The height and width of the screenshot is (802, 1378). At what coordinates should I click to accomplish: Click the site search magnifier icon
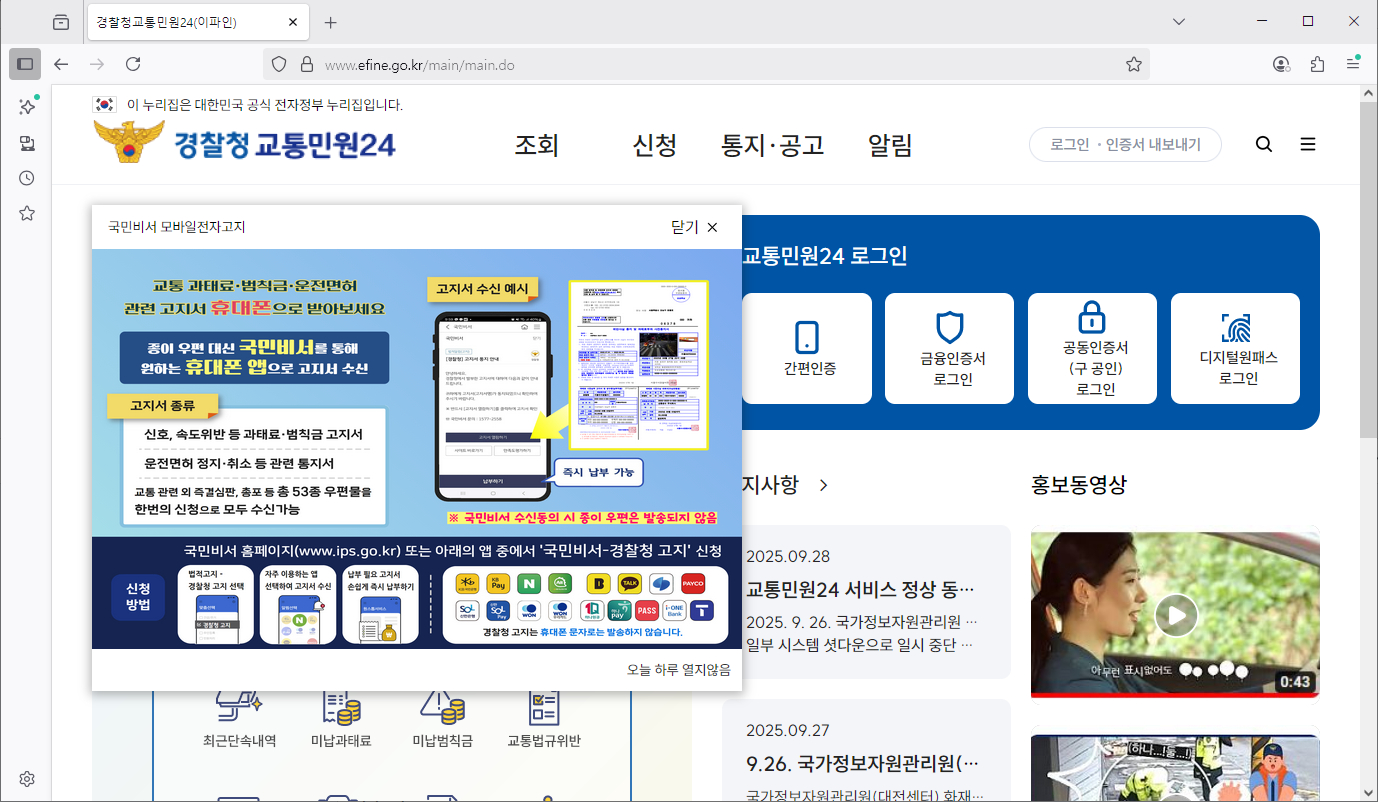1264,144
